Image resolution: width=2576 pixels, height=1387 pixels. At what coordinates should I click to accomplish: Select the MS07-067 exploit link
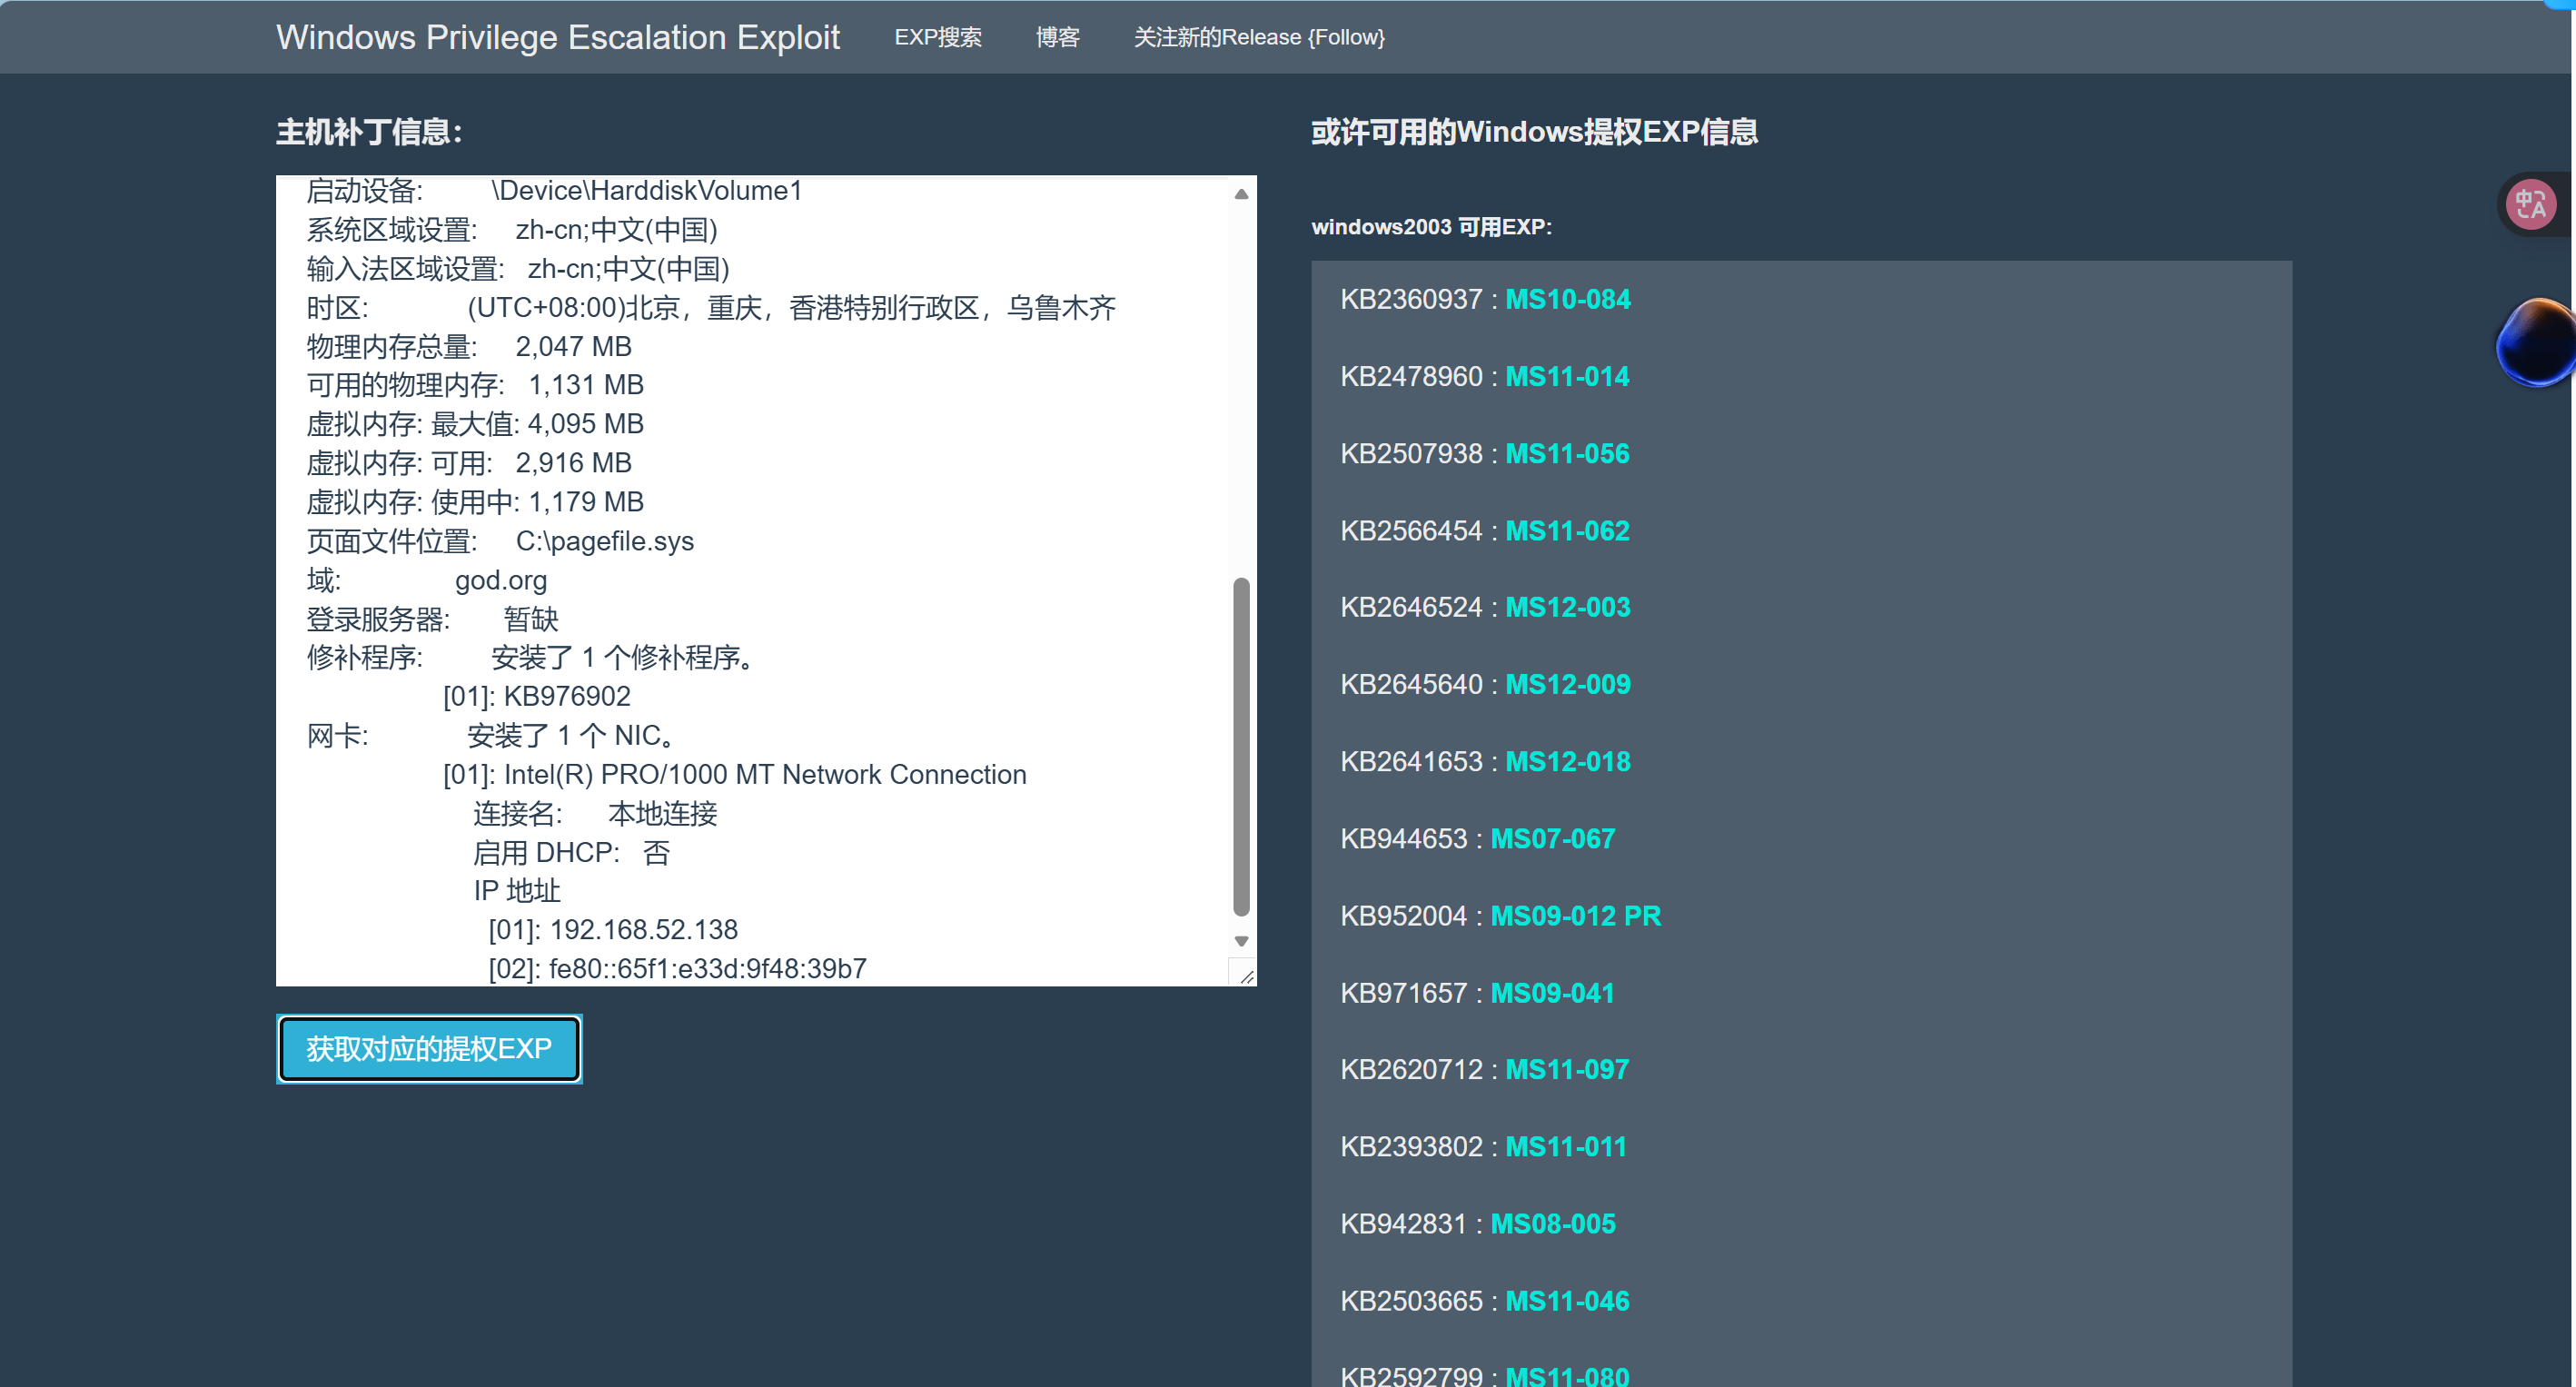point(1552,838)
